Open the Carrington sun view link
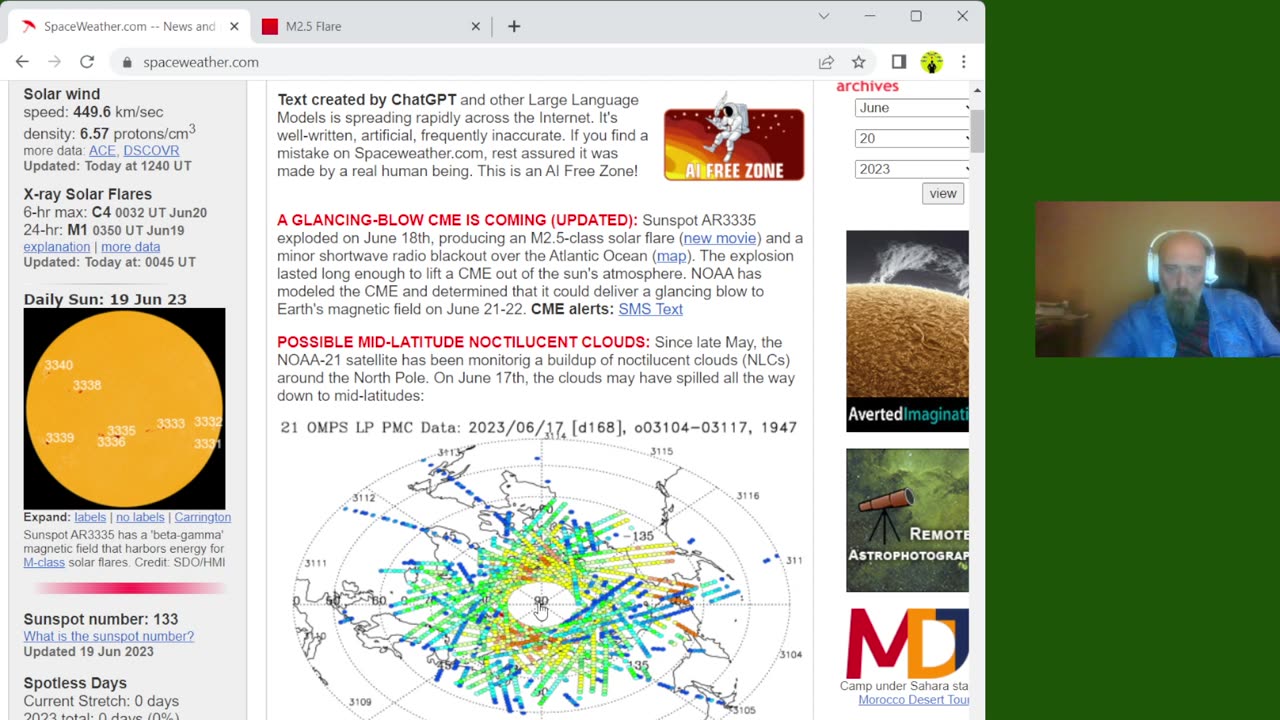The image size is (1280, 720). coord(203,517)
